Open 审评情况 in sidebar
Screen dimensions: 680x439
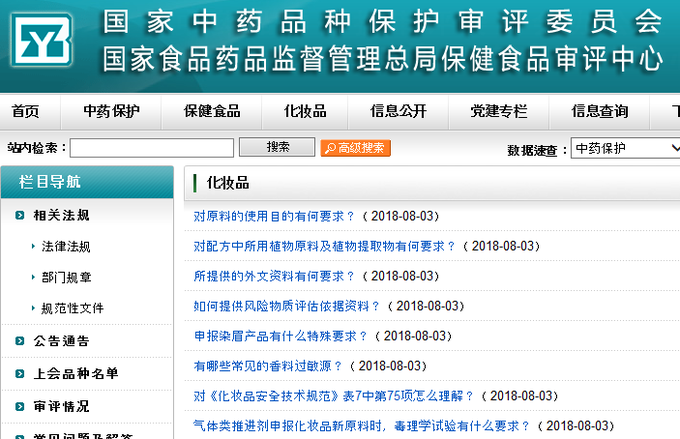tap(61, 406)
